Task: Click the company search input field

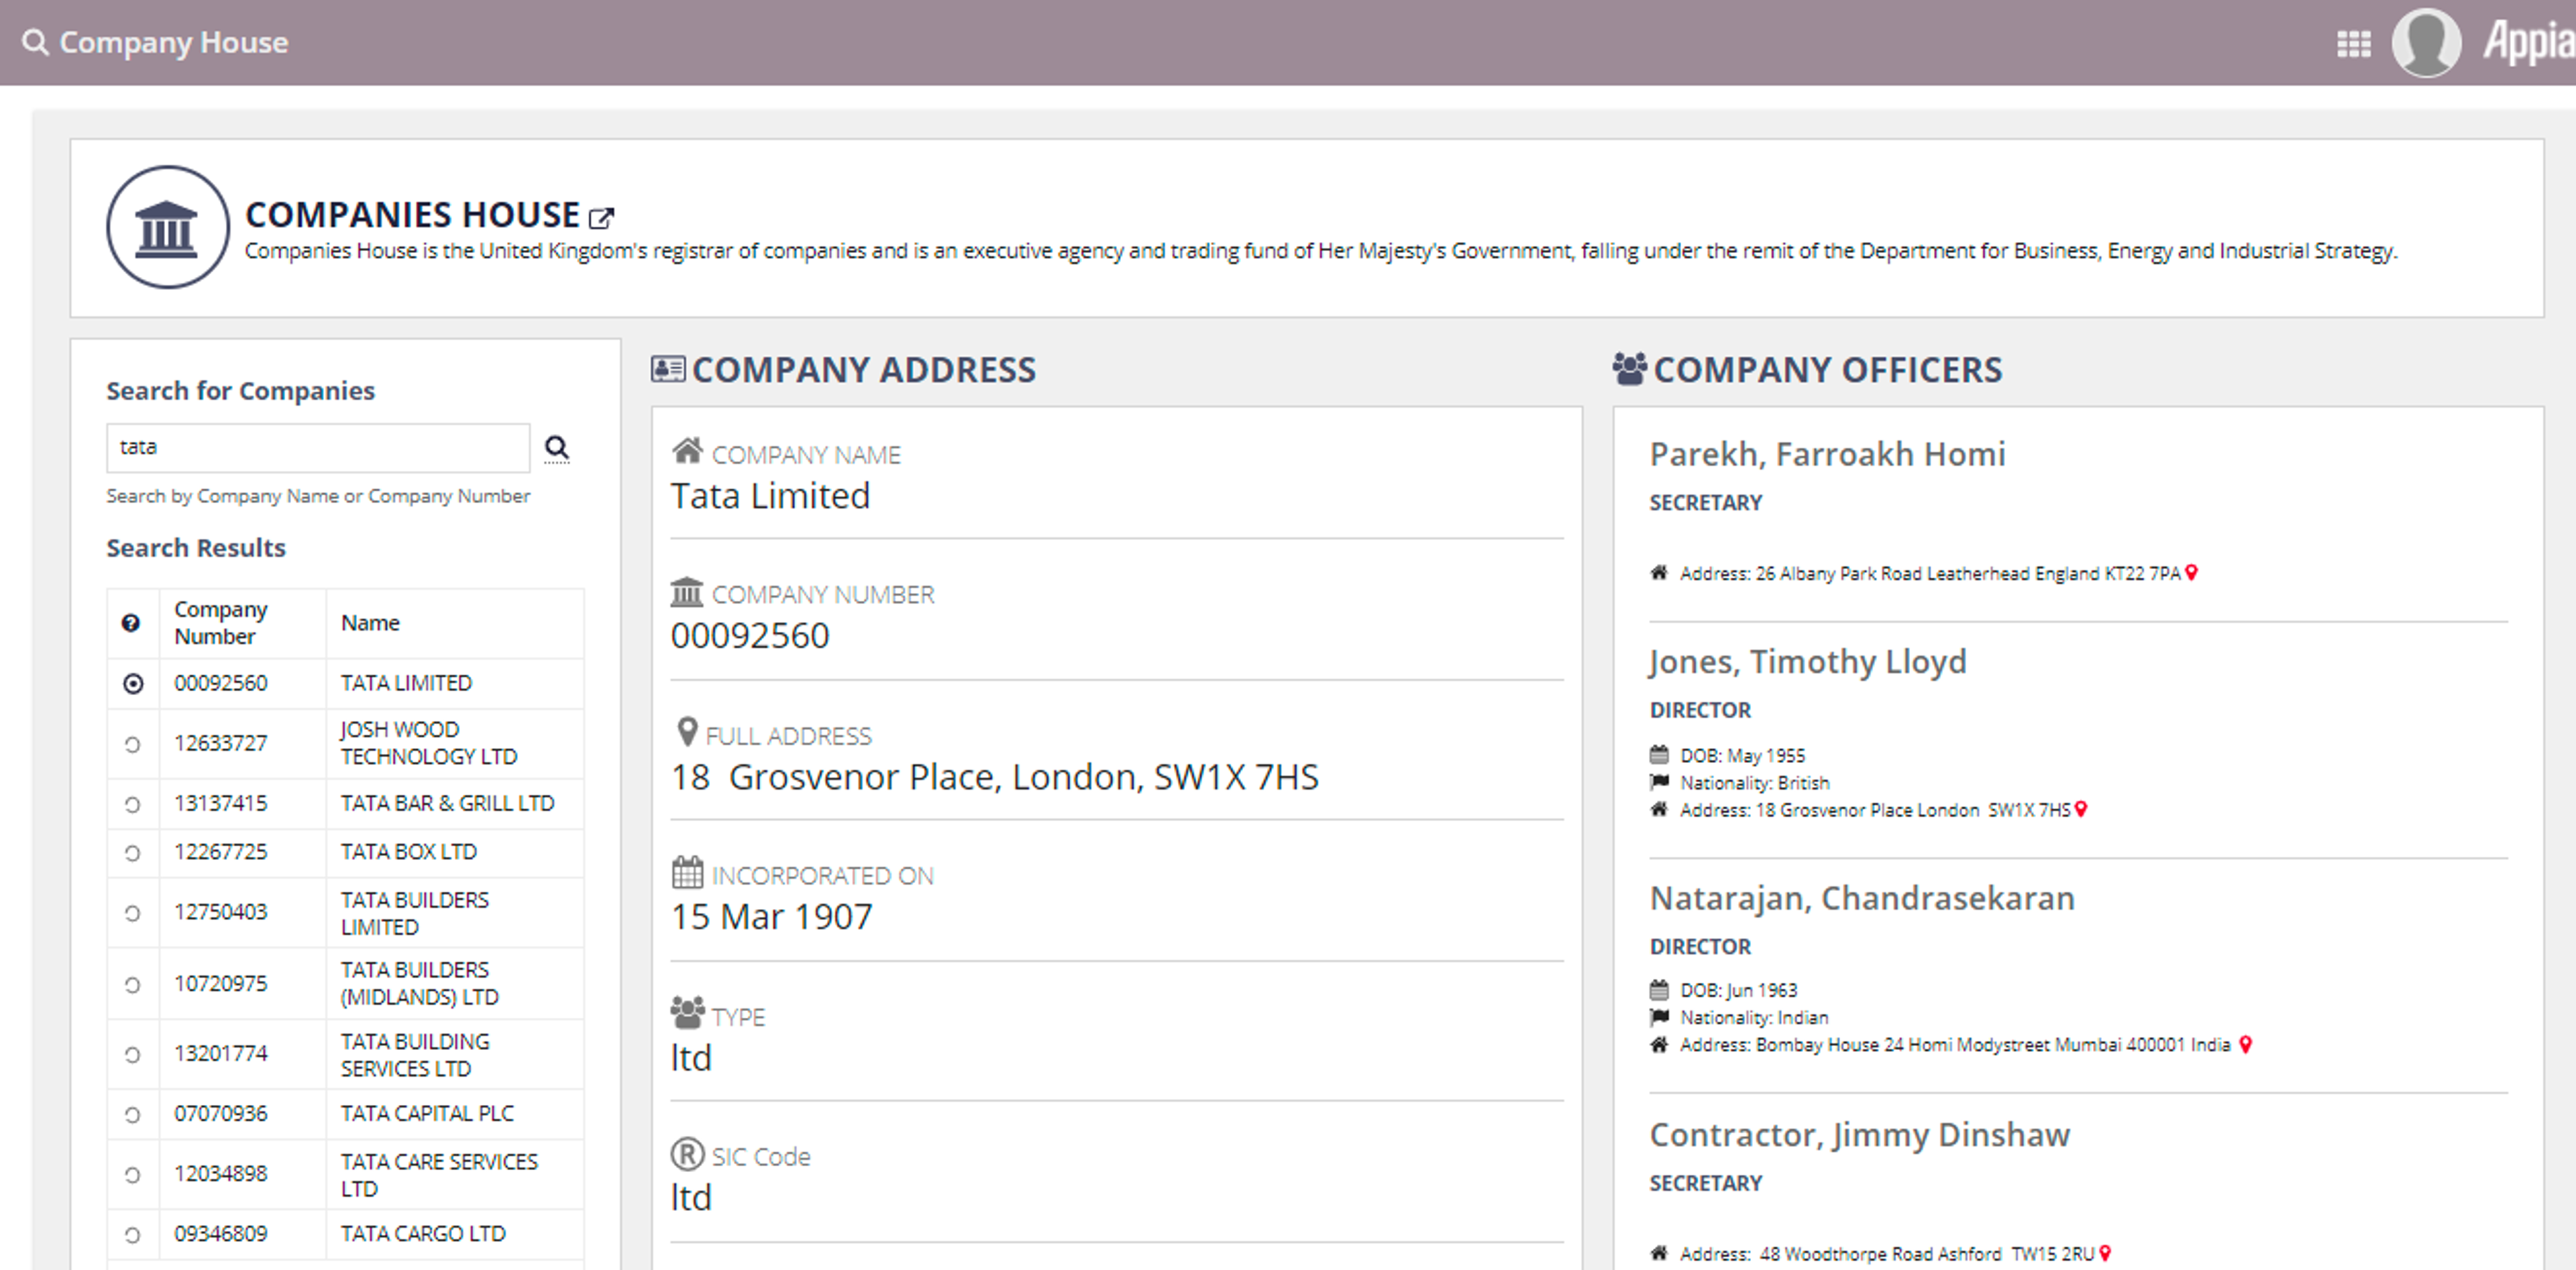Action: pyautogui.click(x=318, y=447)
